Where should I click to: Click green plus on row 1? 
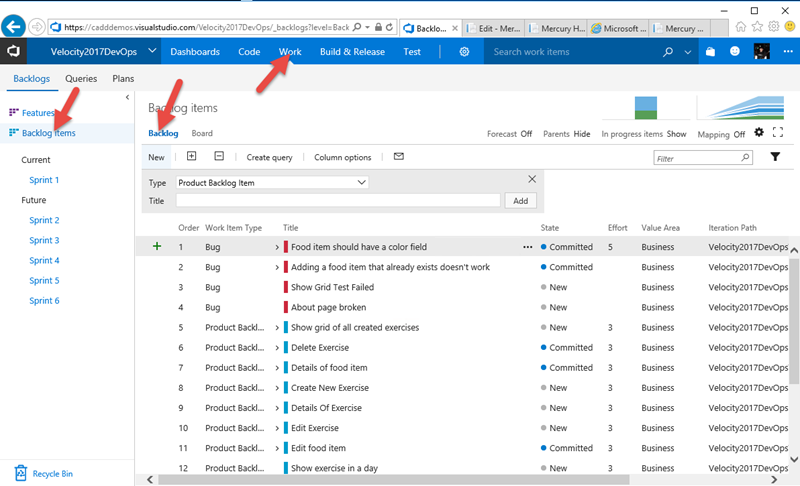point(157,246)
